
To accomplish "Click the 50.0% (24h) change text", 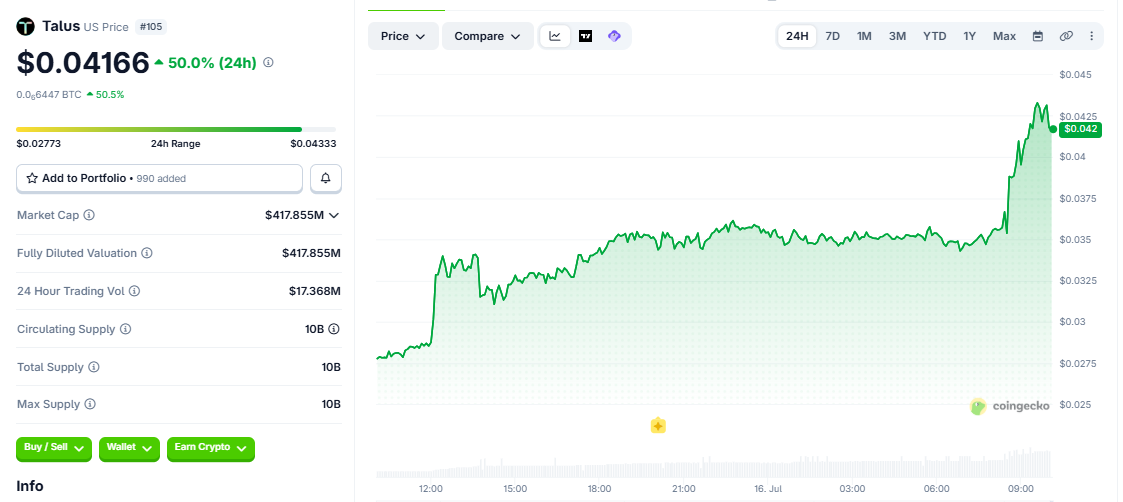I will pos(211,62).
